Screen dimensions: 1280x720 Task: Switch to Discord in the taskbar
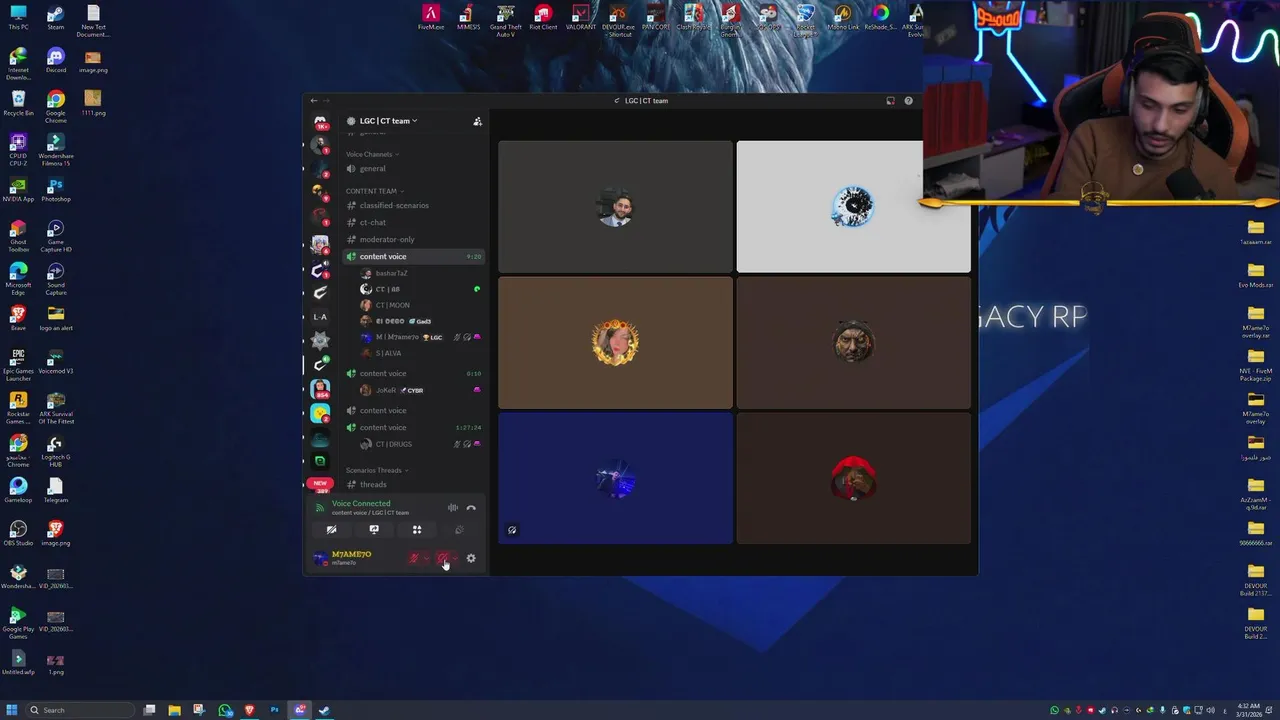(x=300, y=710)
